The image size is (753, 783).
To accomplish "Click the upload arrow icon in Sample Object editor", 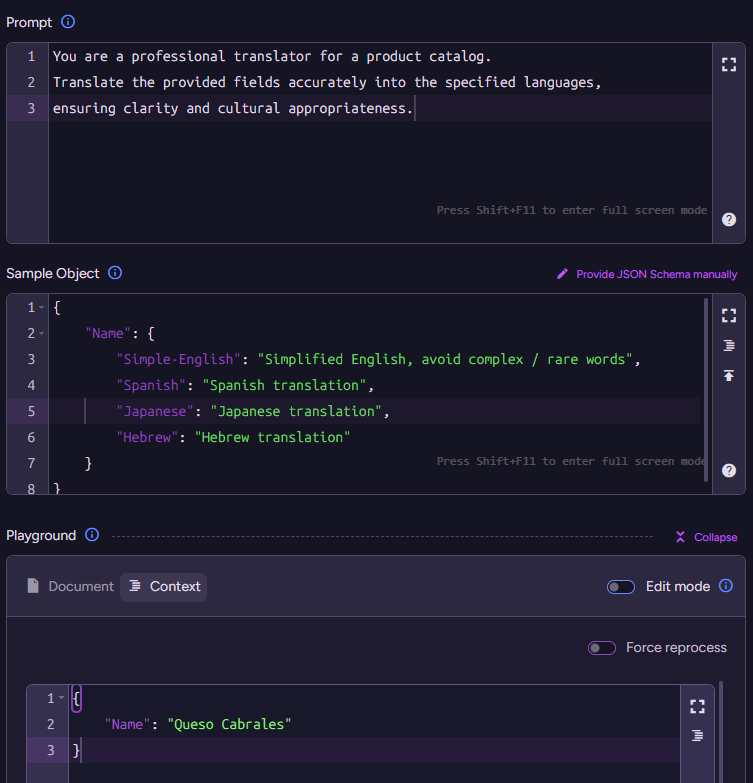I will pyautogui.click(x=728, y=375).
